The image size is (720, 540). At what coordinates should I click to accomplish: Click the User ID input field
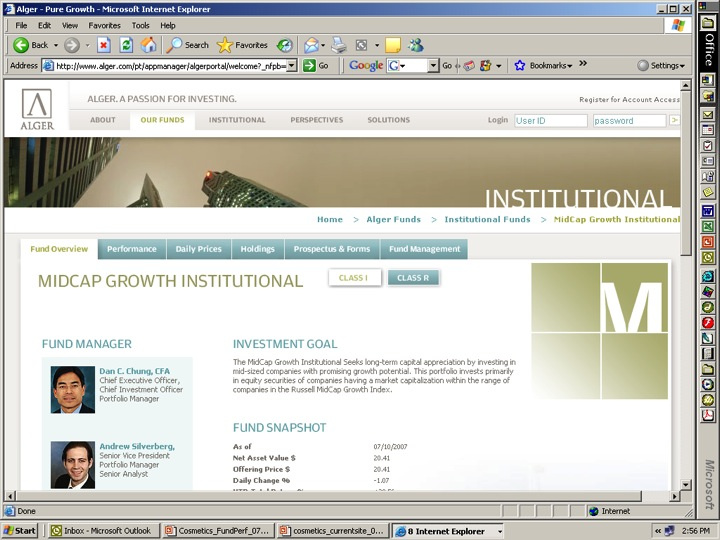click(x=551, y=121)
